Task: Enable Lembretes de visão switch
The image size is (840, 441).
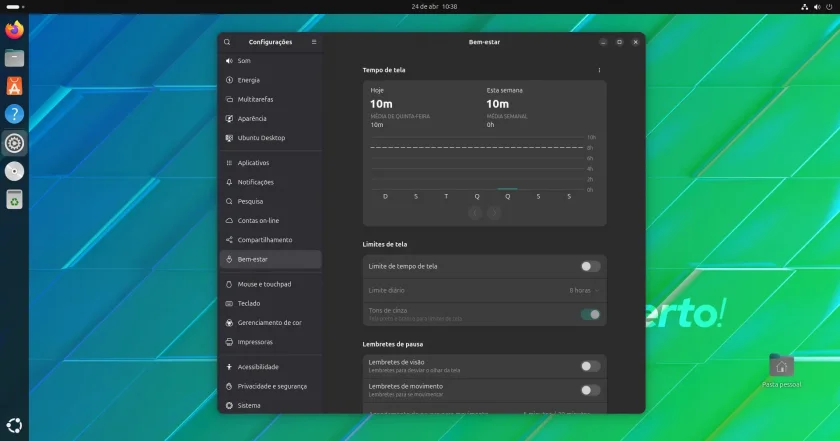Action: pos(590,367)
